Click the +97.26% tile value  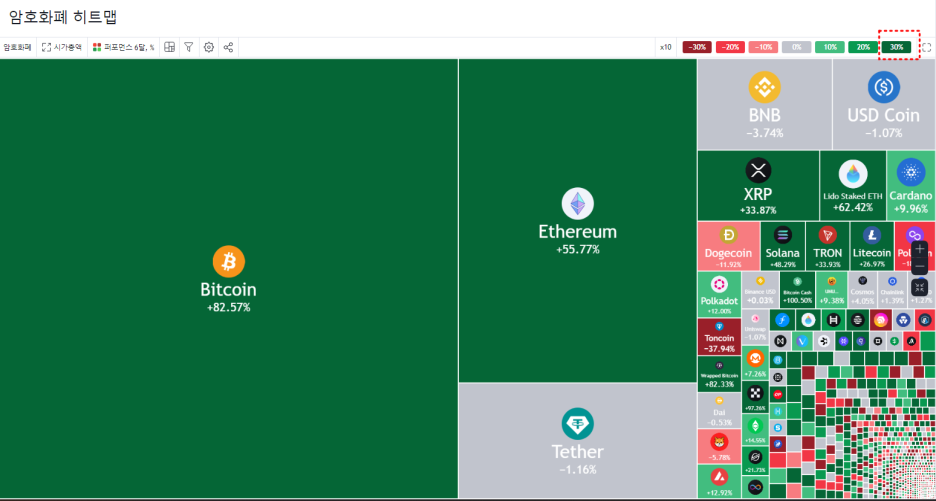point(755,408)
